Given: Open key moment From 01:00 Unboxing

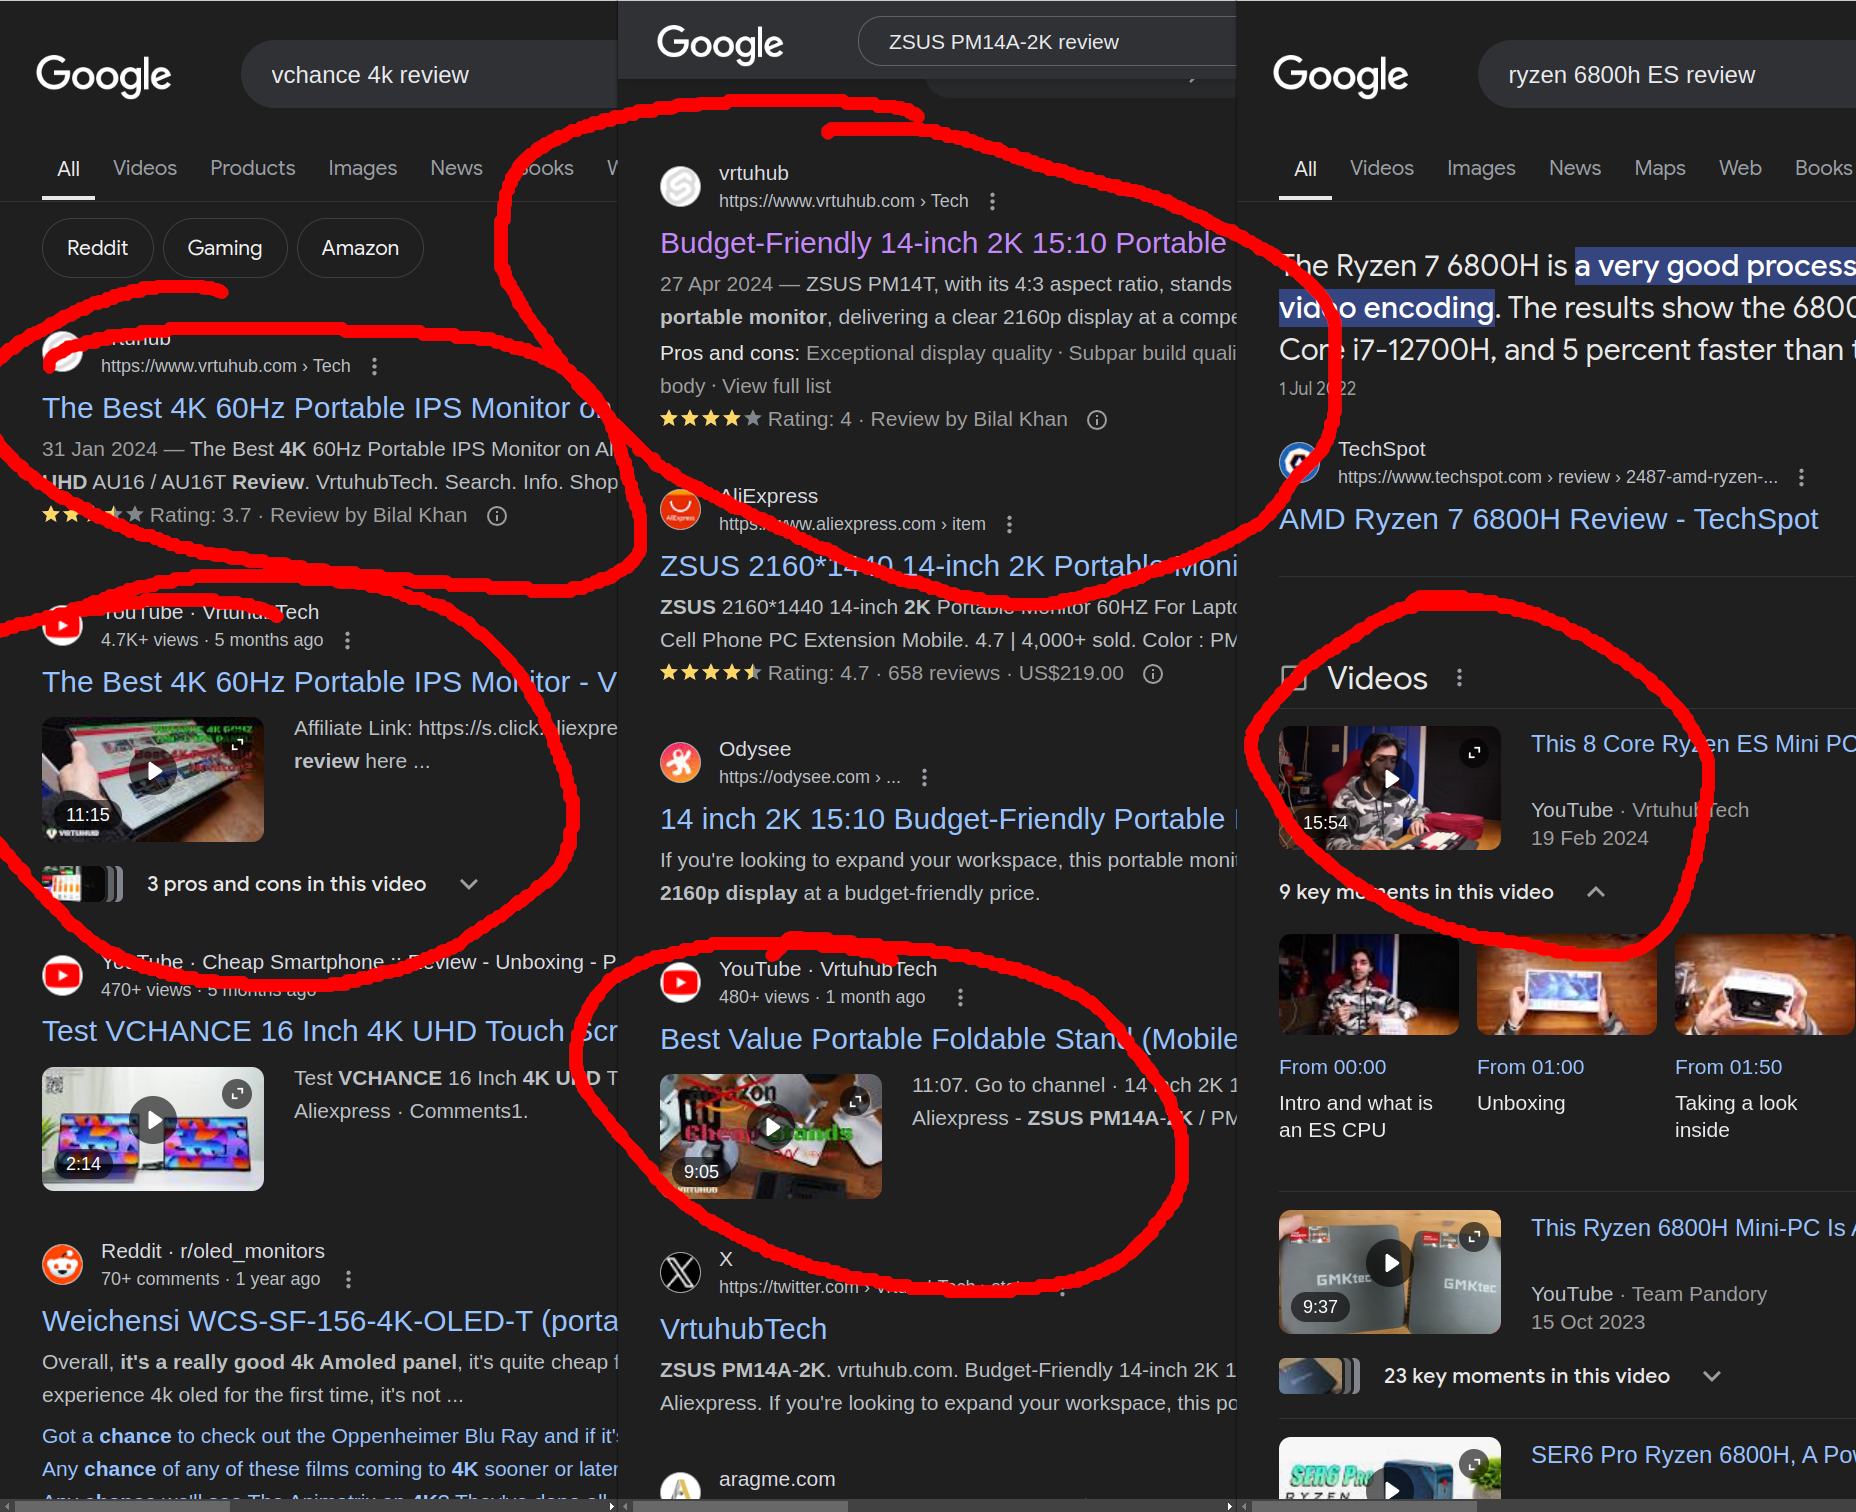Looking at the screenshot, I should 1566,985.
